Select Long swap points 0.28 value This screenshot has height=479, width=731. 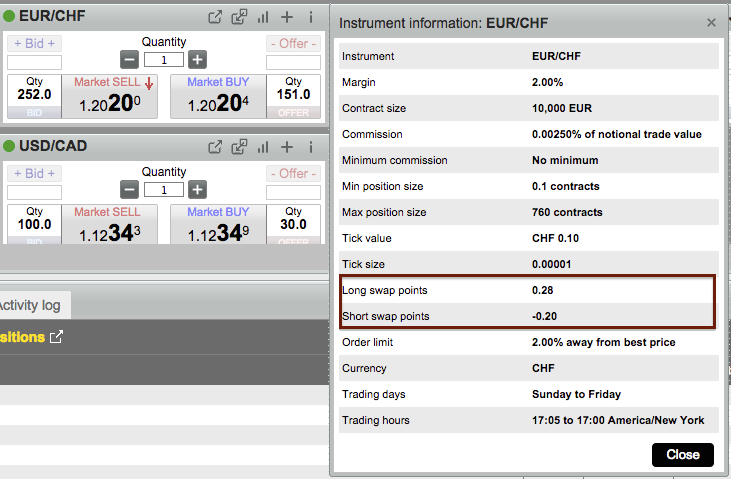(543, 290)
